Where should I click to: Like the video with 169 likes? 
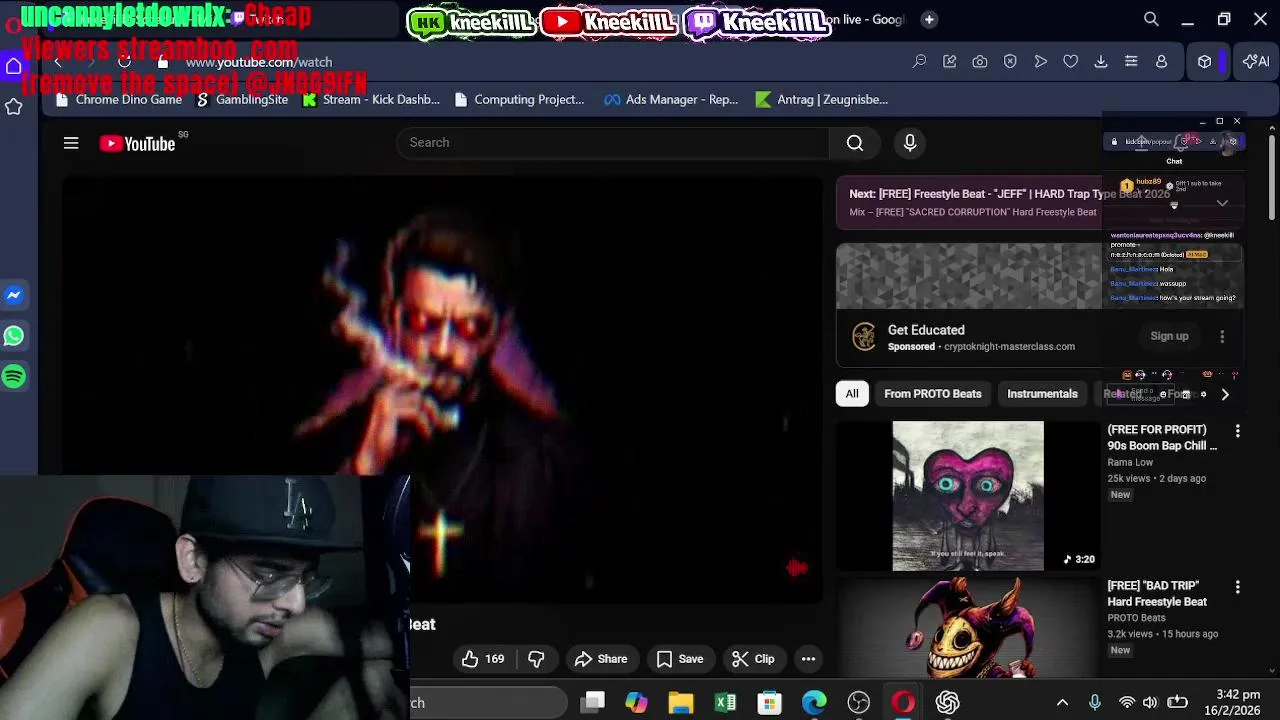click(483, 659)
